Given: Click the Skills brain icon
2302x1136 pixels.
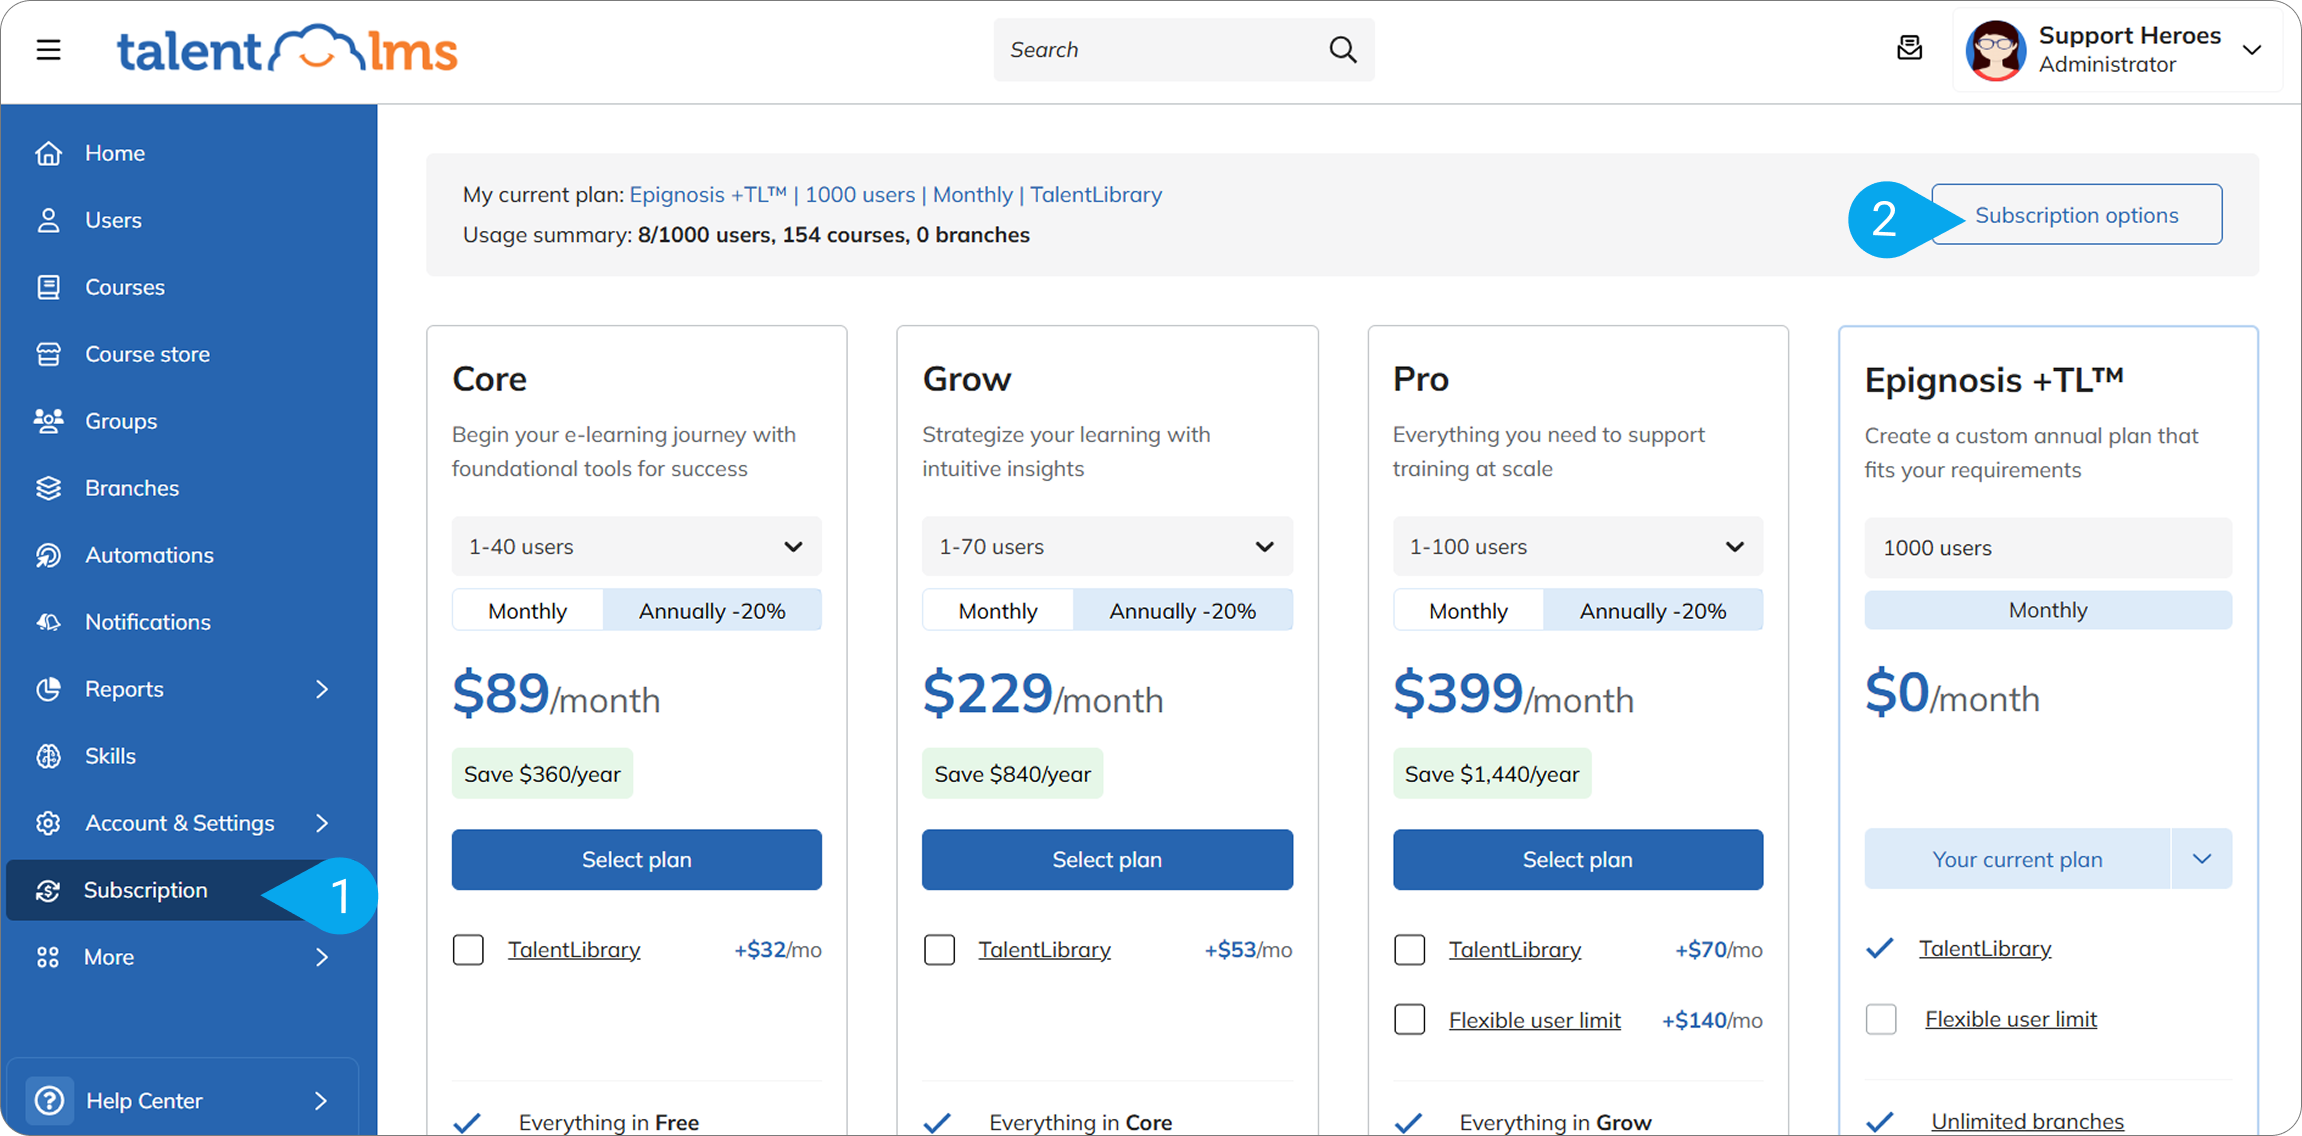Looking at the screenshot, I should [x=48, y=756].
